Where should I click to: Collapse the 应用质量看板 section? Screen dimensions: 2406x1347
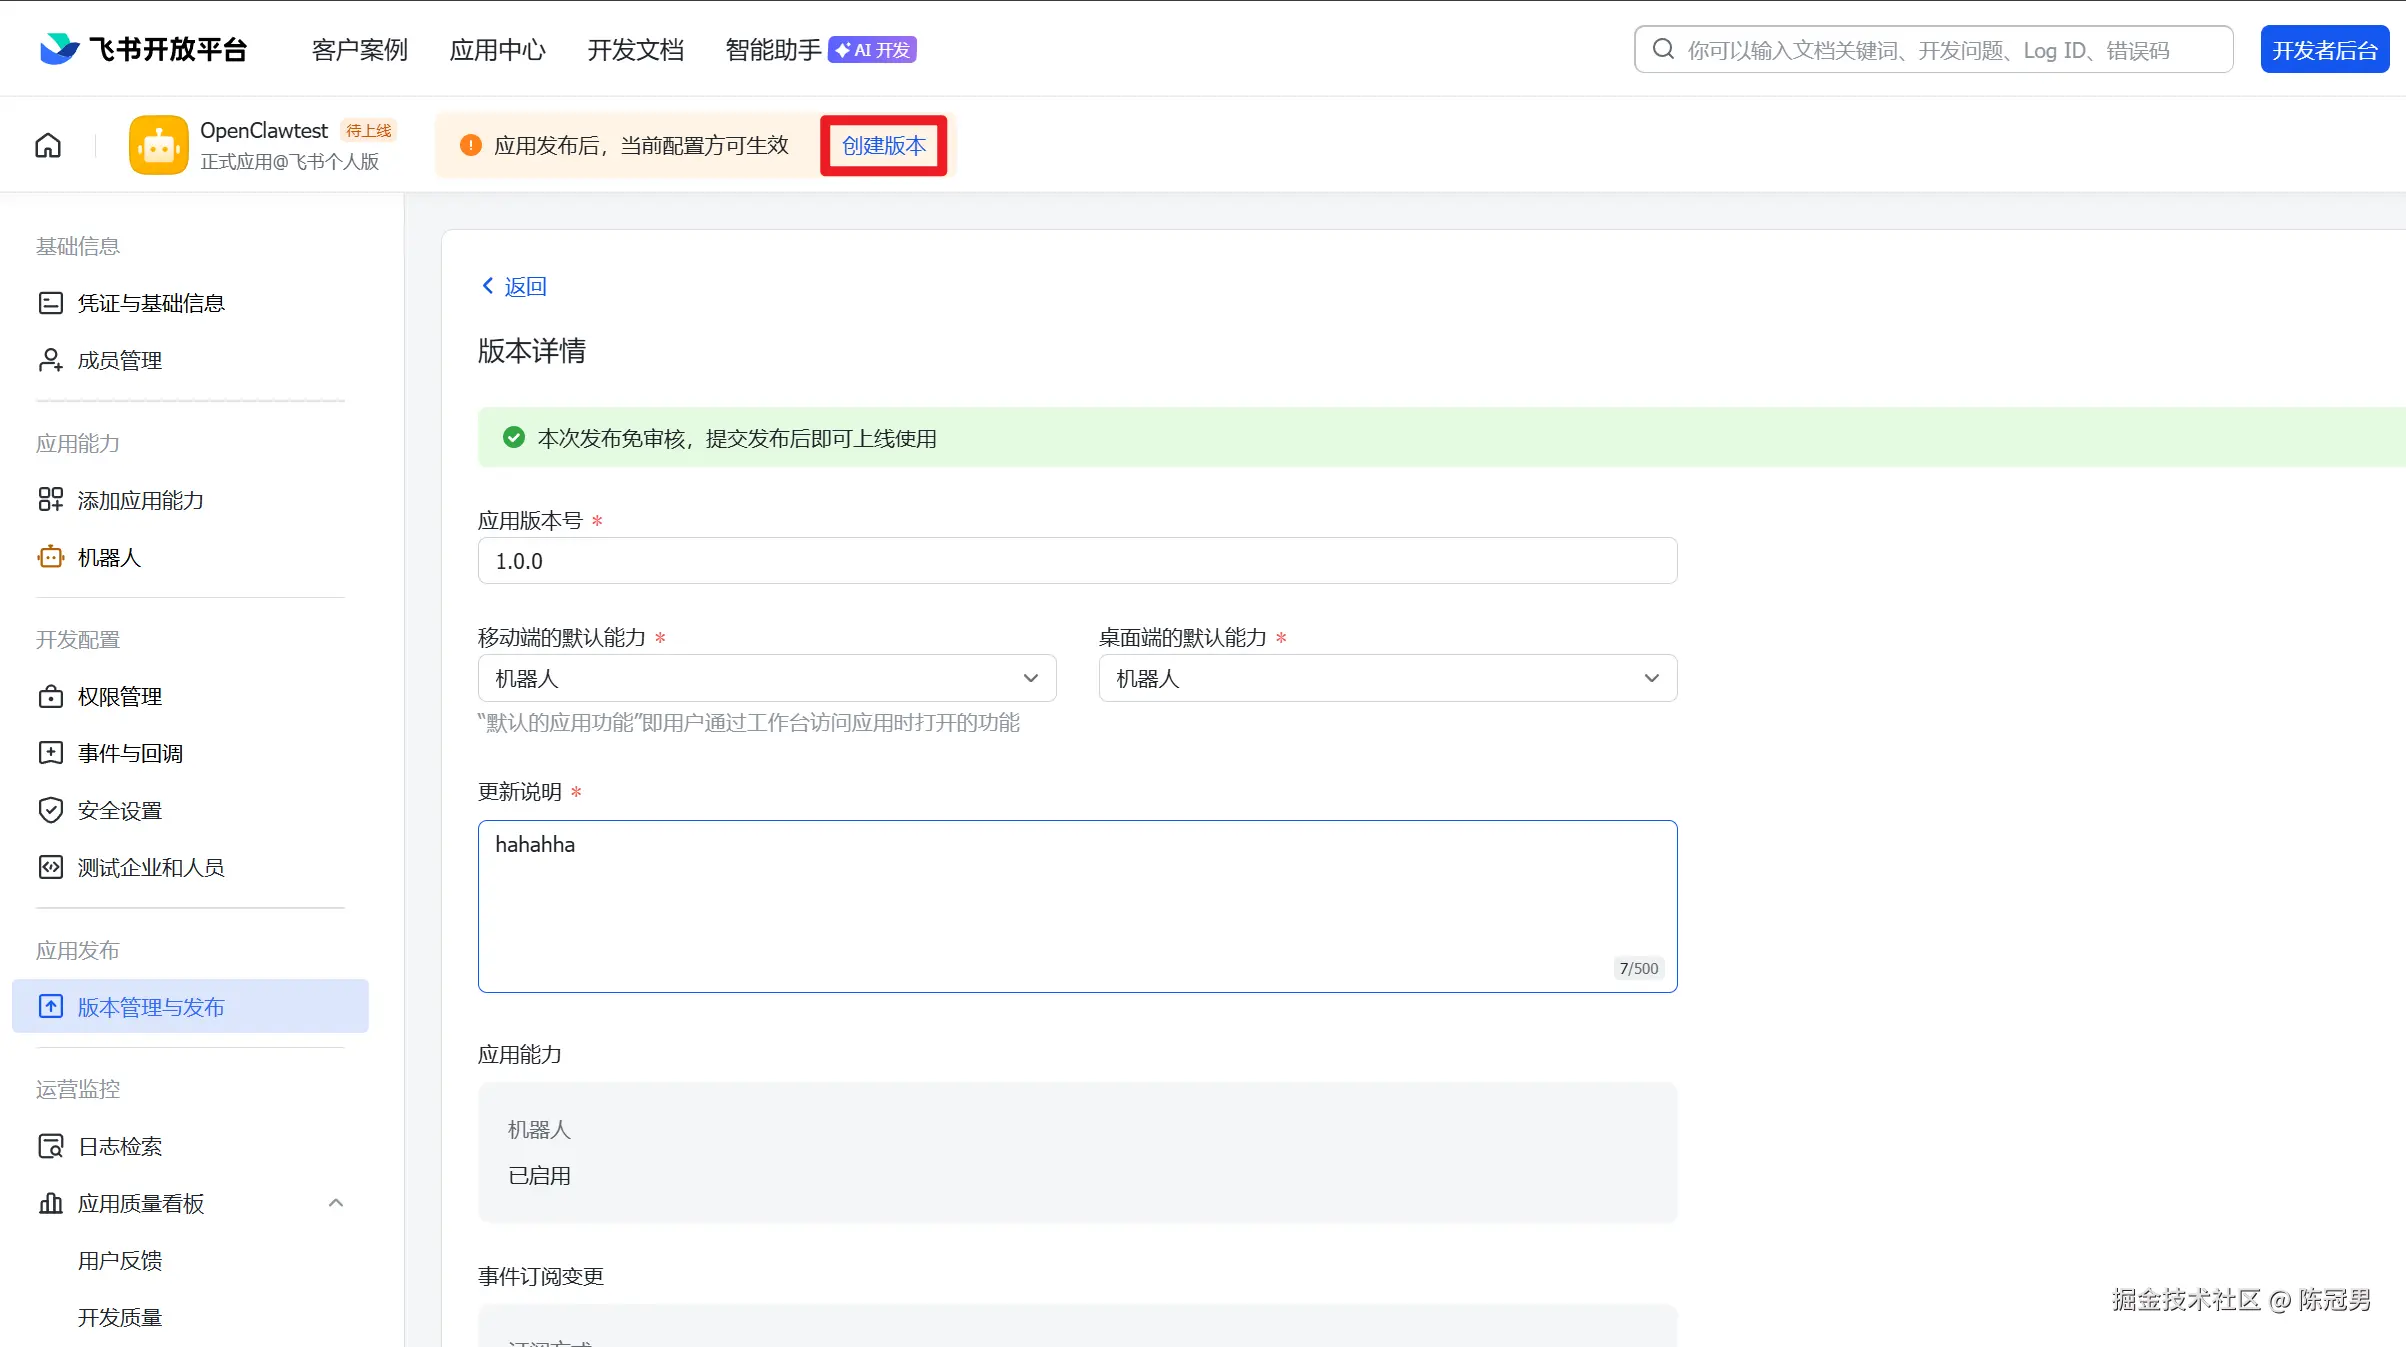(x=336, y=1203)
